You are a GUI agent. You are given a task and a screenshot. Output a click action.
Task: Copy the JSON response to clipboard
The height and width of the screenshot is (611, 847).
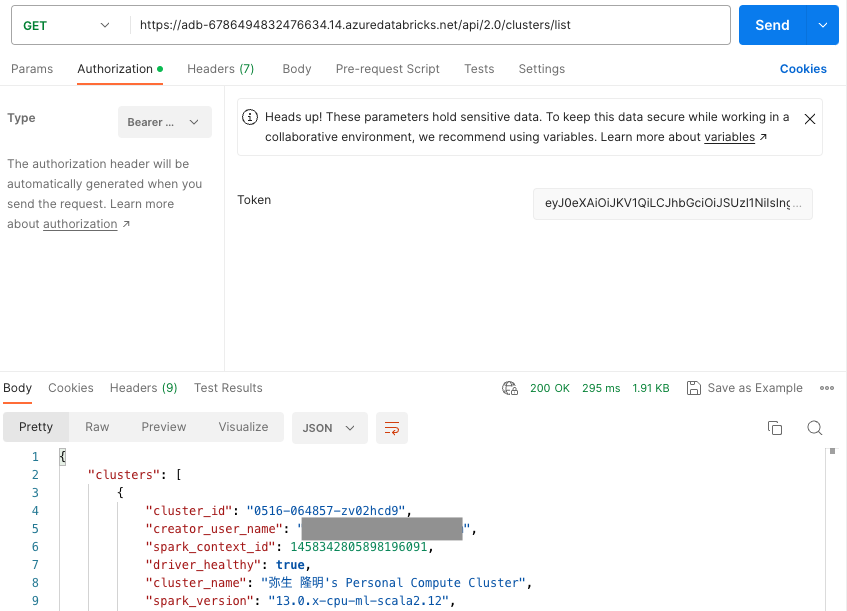pyautogui.click(x=775, y=427)
